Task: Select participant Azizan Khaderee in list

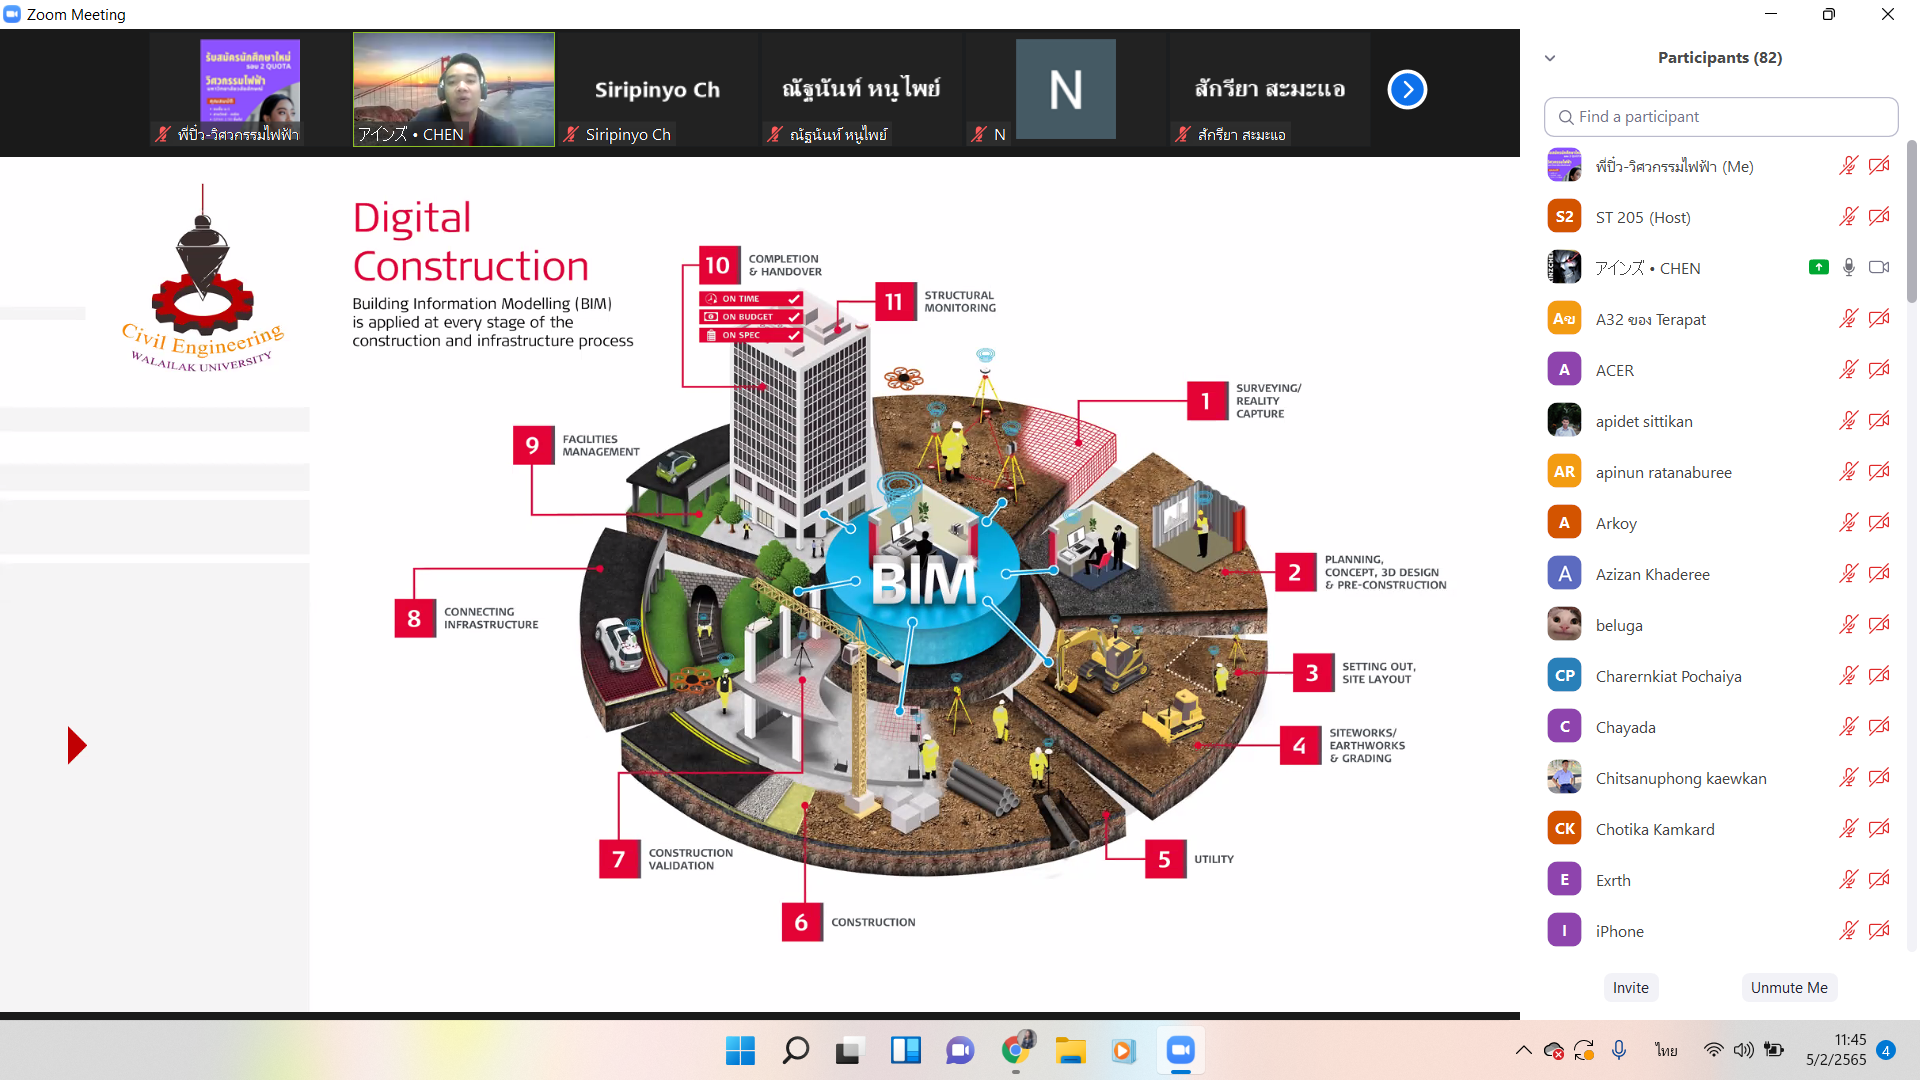Action: (x=1652, y=574)
